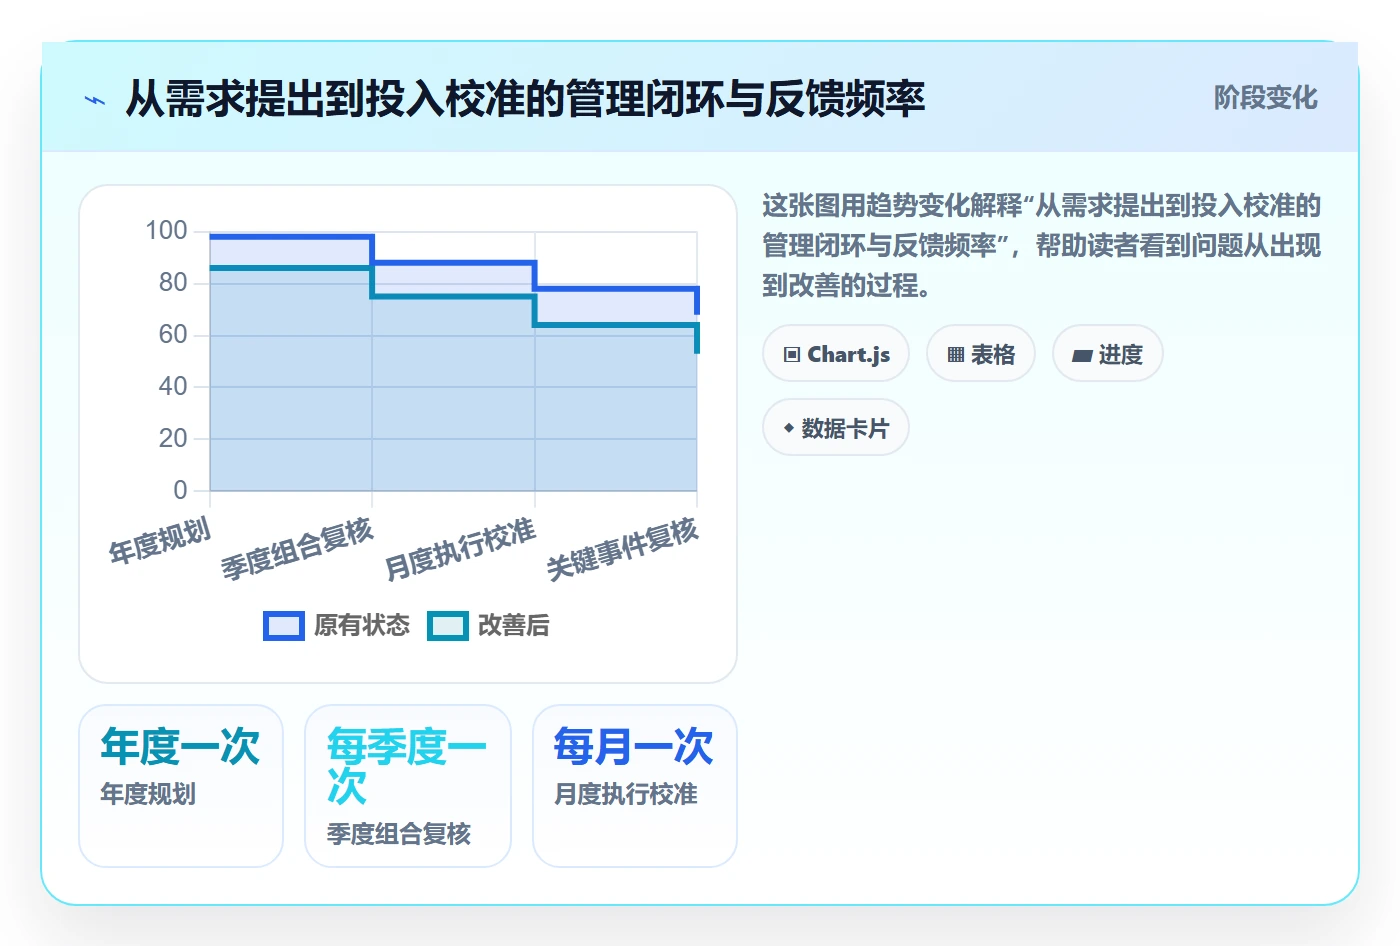Click the 60 y-axis value
The width and height of the screenshot is (1400, 946).
pos(173,335)
